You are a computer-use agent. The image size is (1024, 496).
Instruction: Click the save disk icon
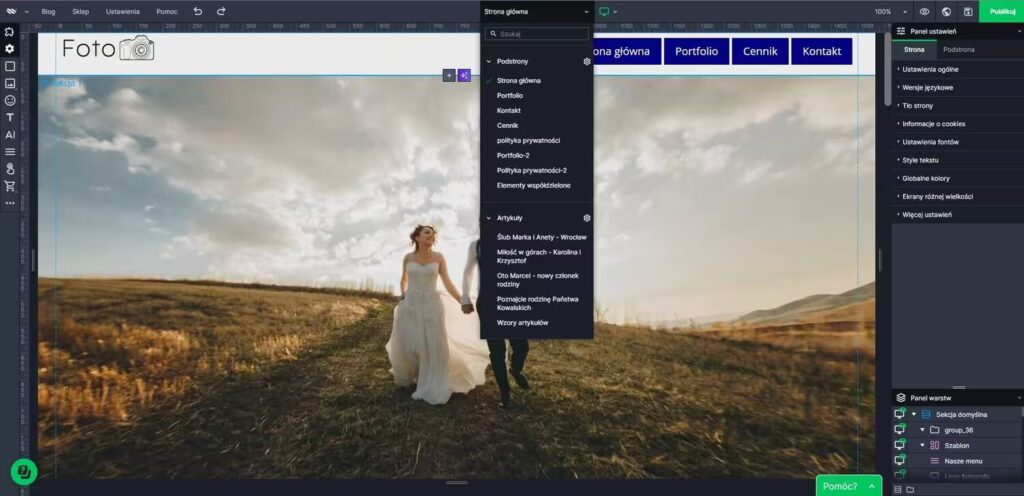[x=968, y=11]
